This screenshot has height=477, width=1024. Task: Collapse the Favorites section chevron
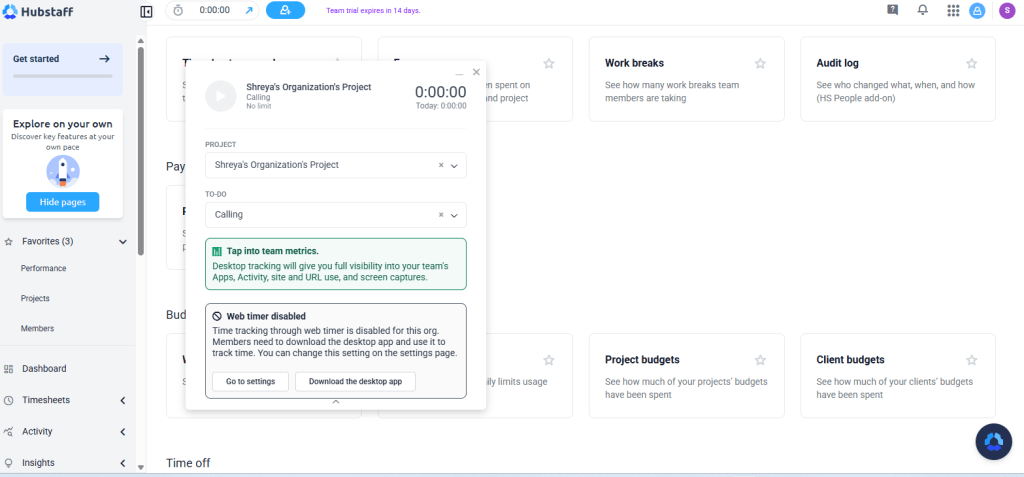coord(123,242)
